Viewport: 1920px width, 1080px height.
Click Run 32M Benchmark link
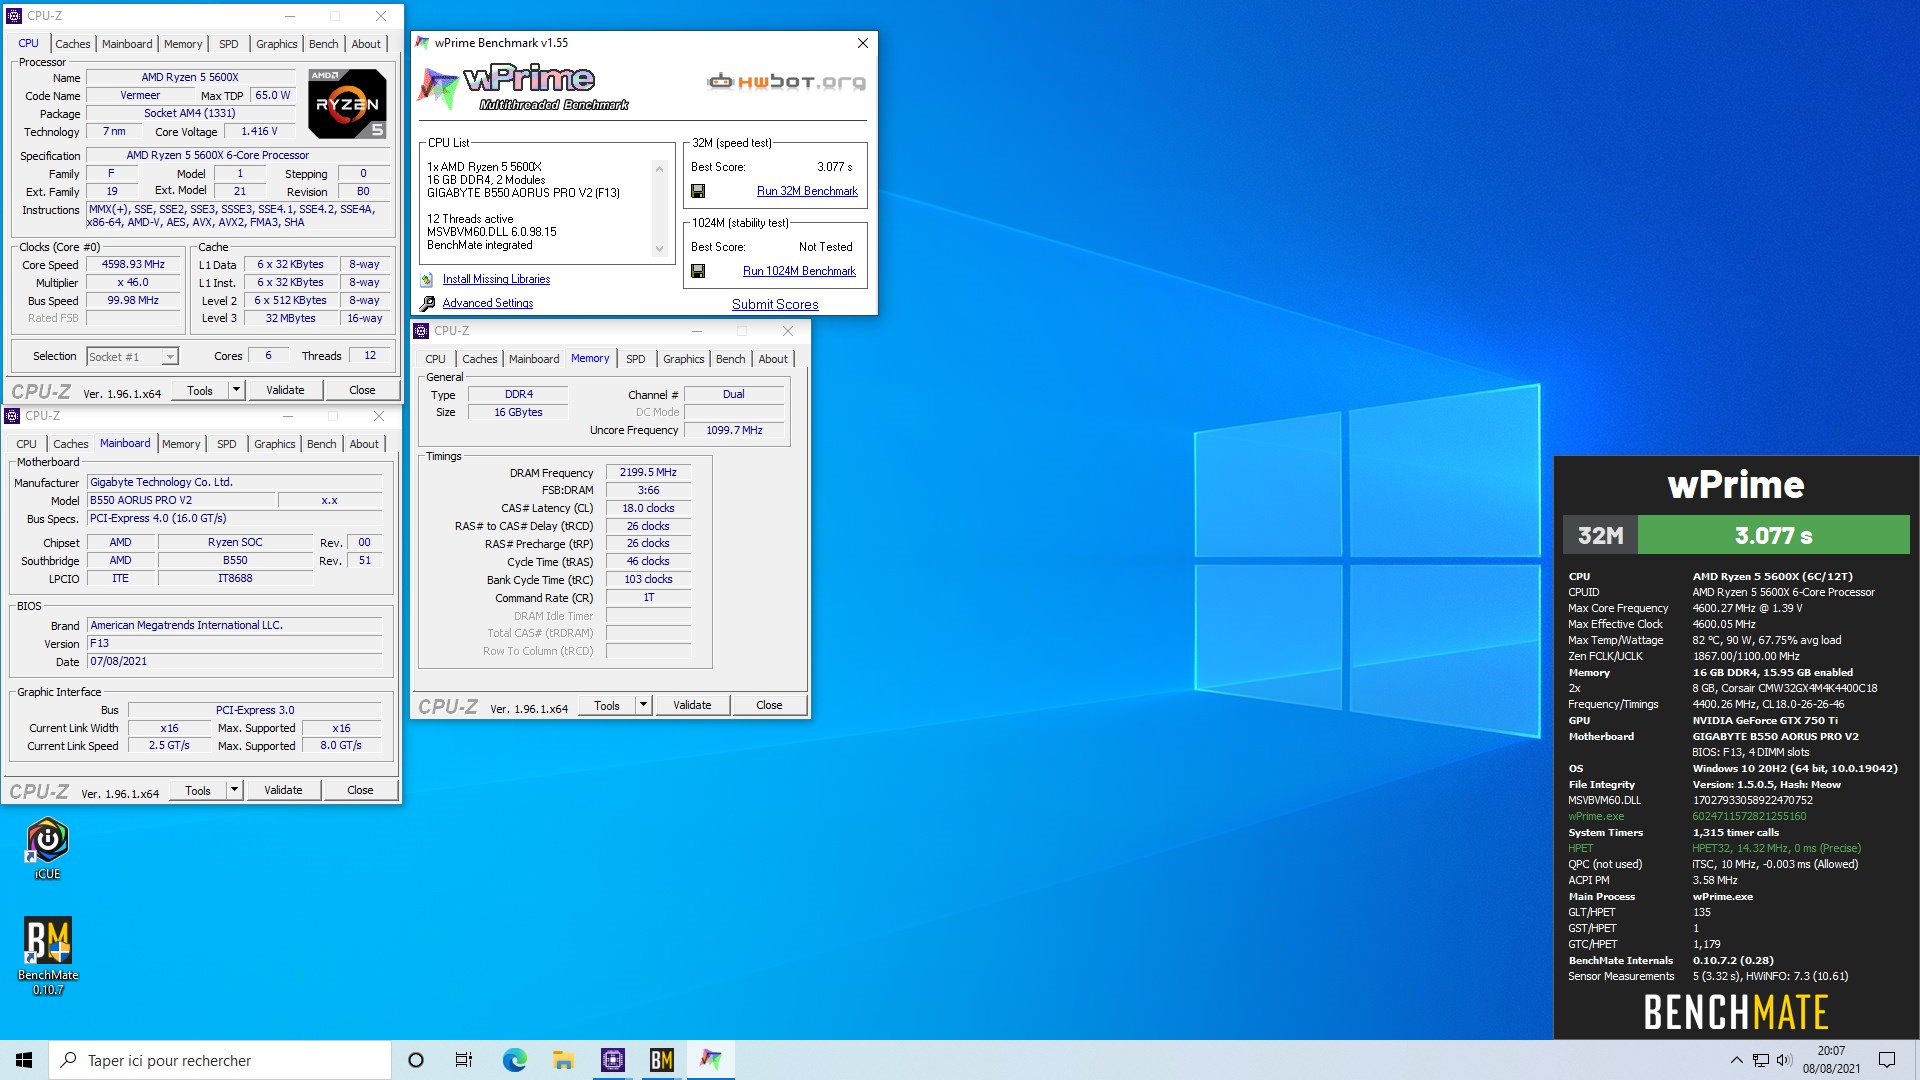pyautogui.click(x=807, y=191)
